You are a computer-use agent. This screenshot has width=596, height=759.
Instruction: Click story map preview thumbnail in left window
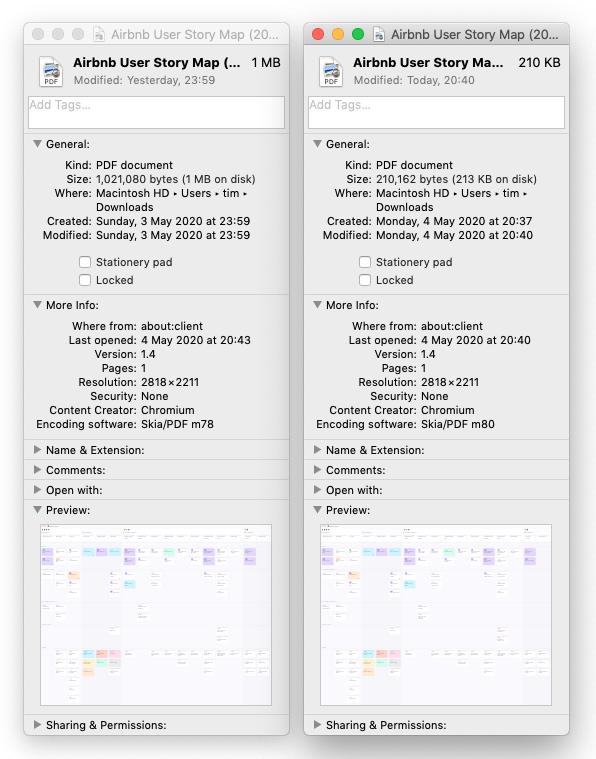click(x=156, y=615)
